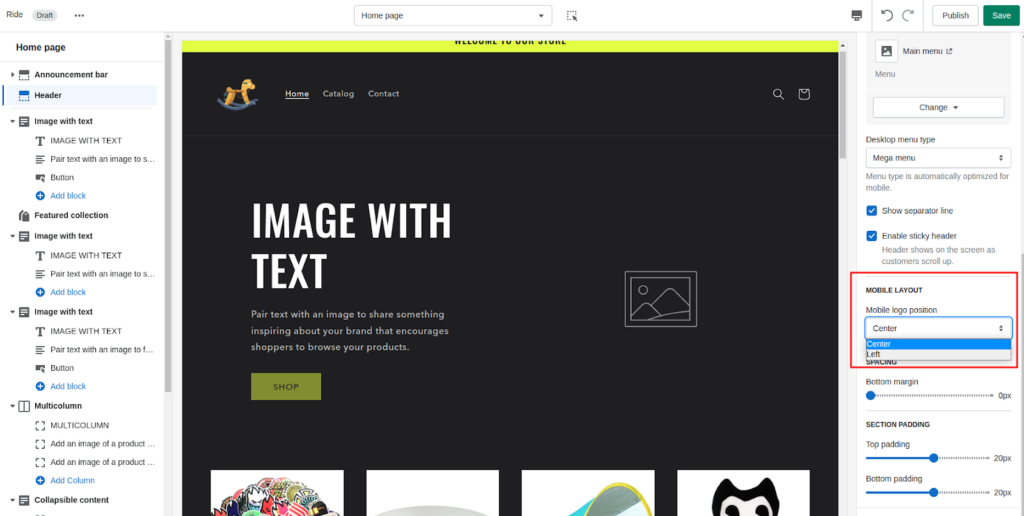
Task: Click the IMAGE WITH TEXT heading in preview
Action: 351,245
